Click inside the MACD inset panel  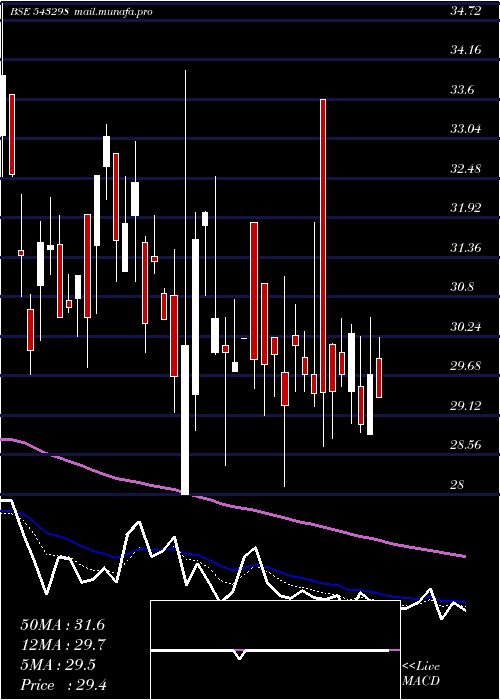275,650
